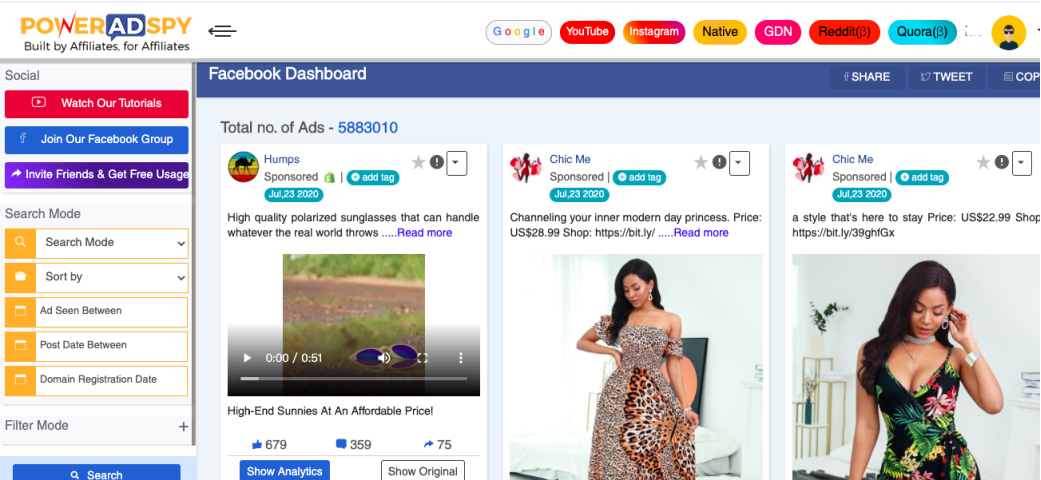Open Humps ad options dropdown arrow

pos(457,163)
